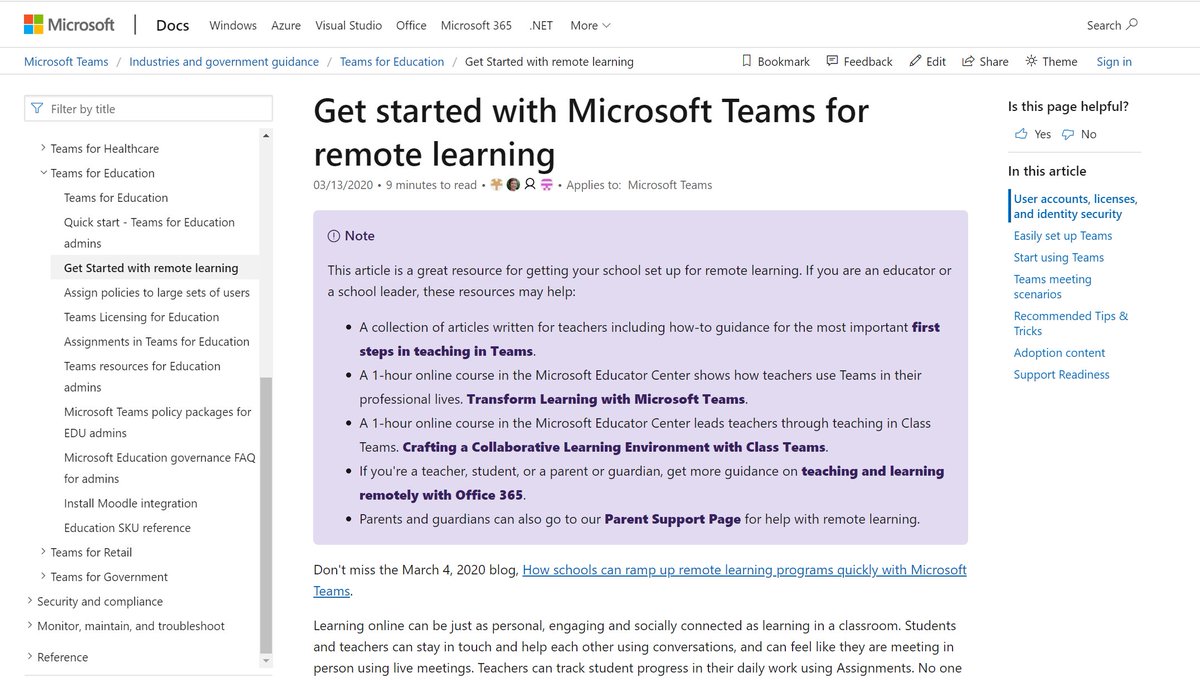
Task: Collapse Teams for Education node
Action: click(x=43, y=173)
